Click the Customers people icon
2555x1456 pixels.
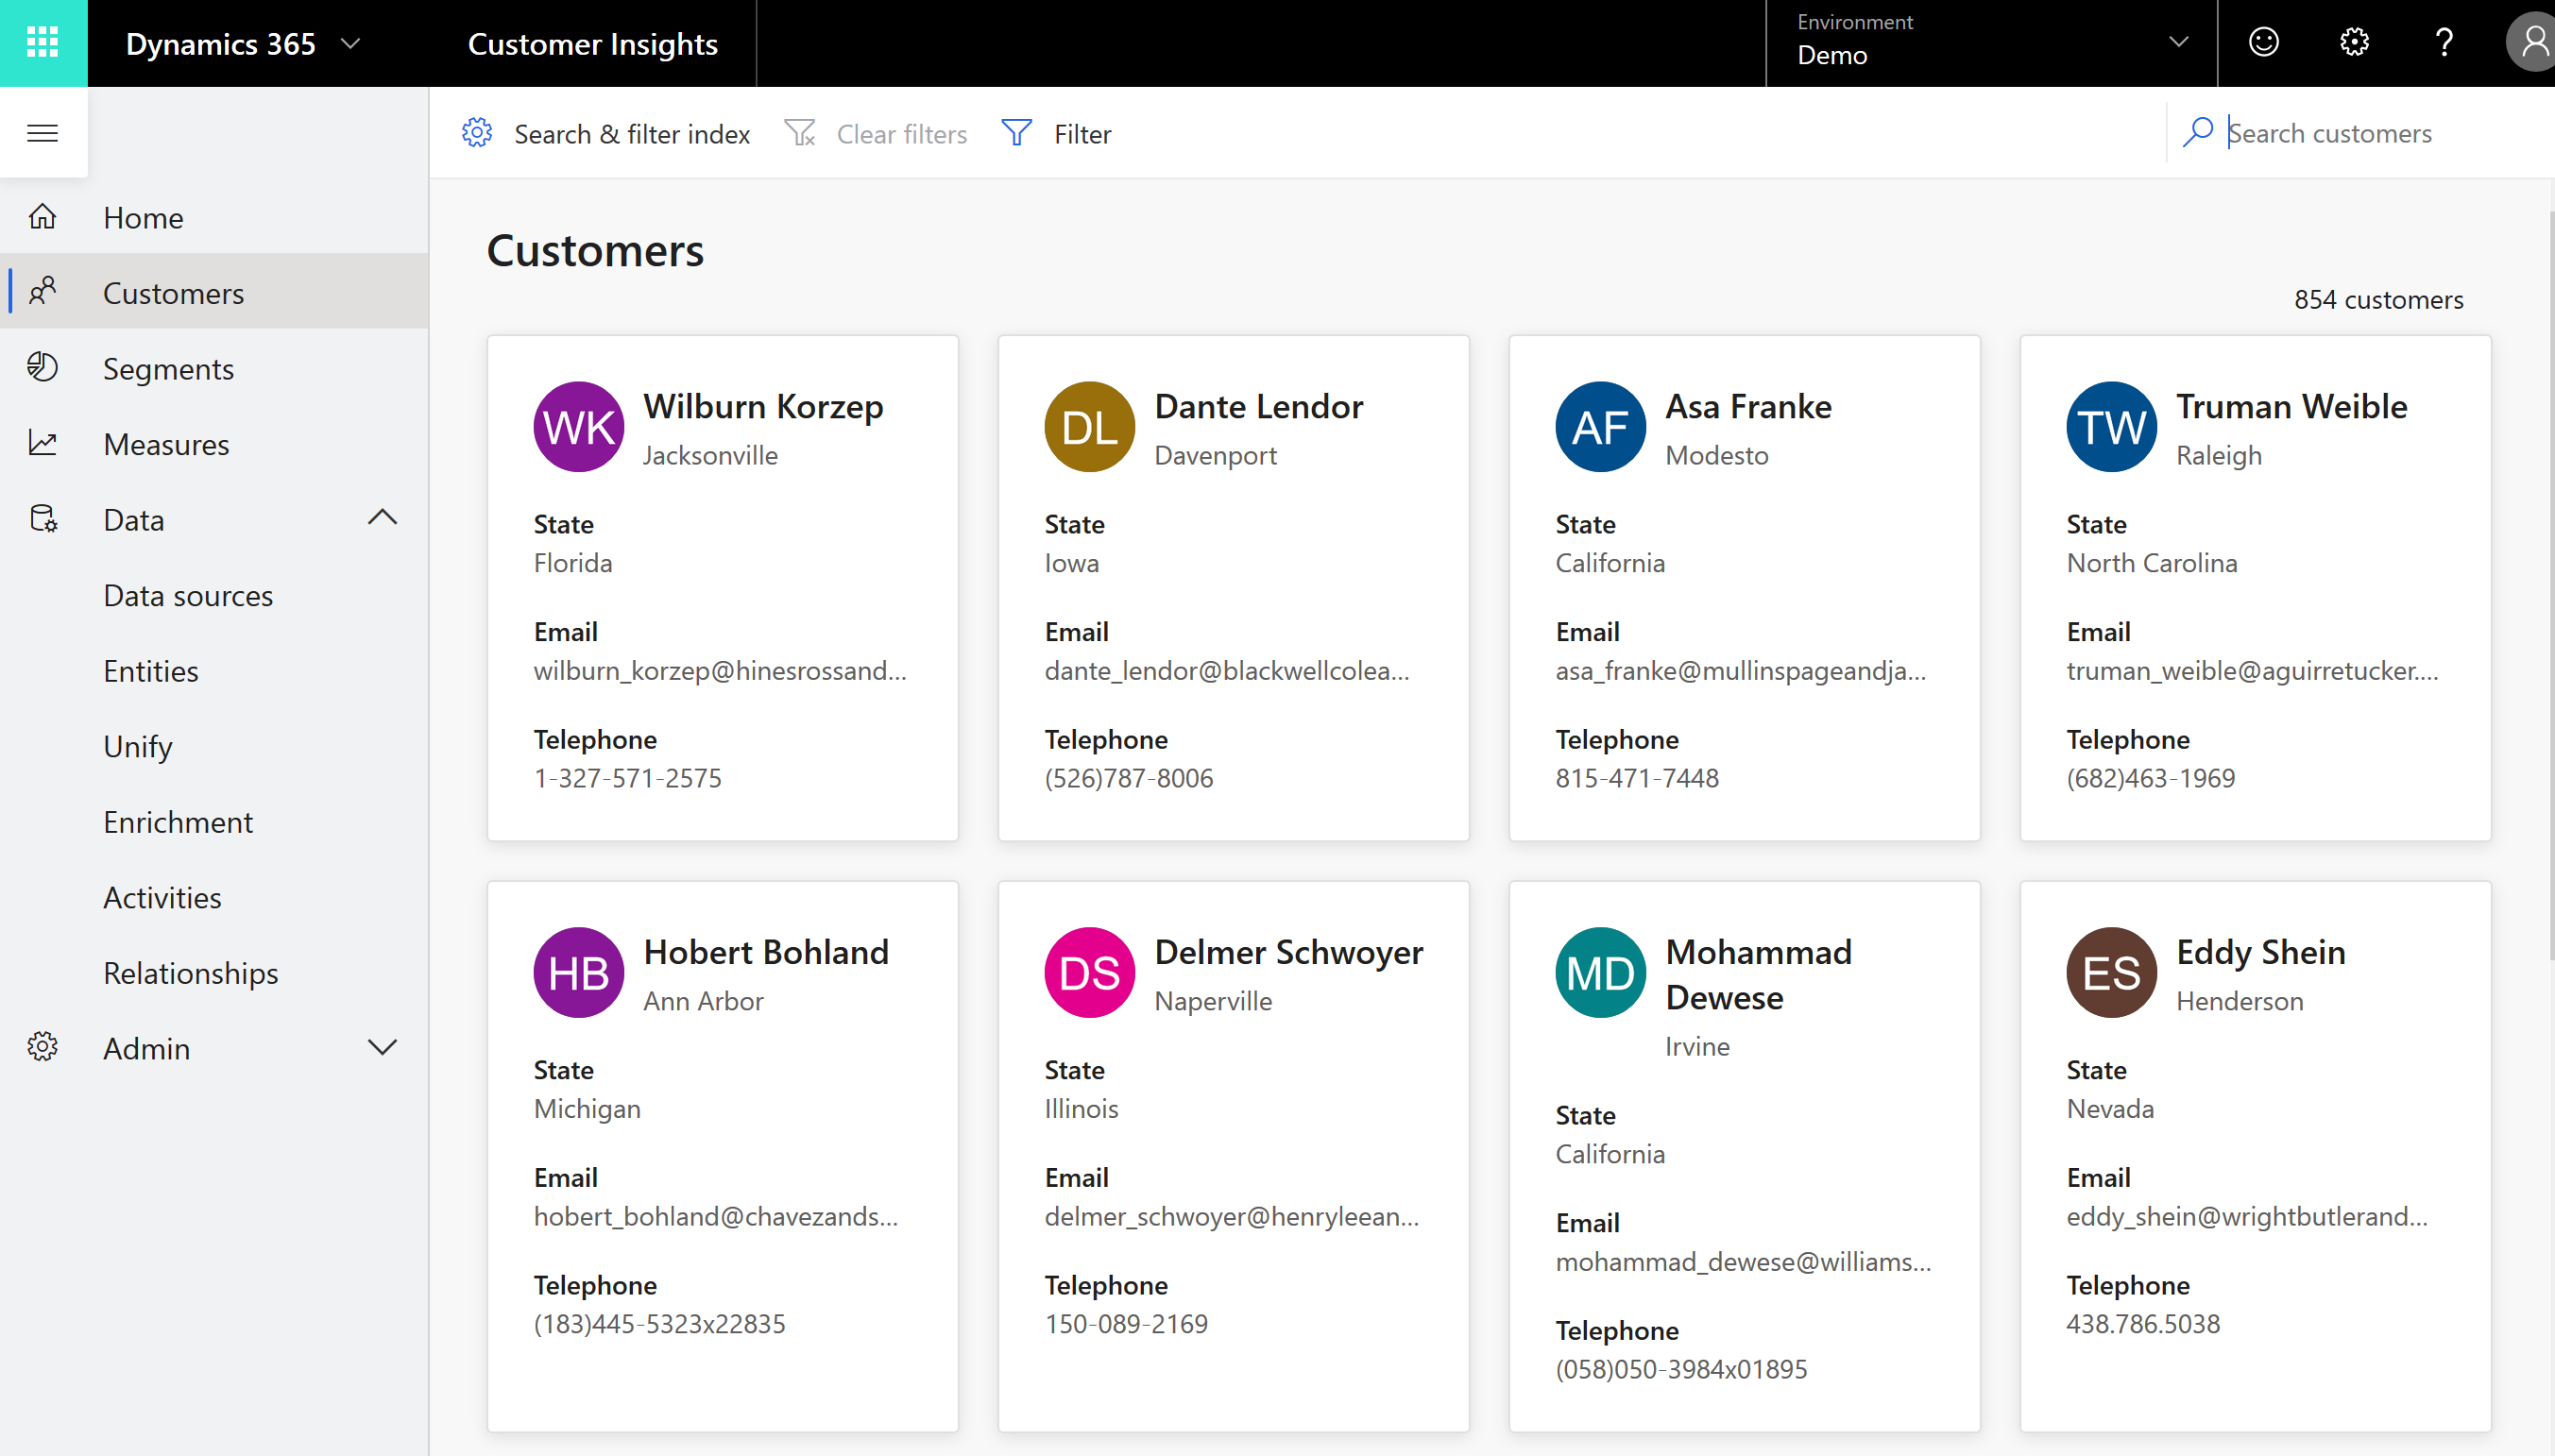pos(43,292)
